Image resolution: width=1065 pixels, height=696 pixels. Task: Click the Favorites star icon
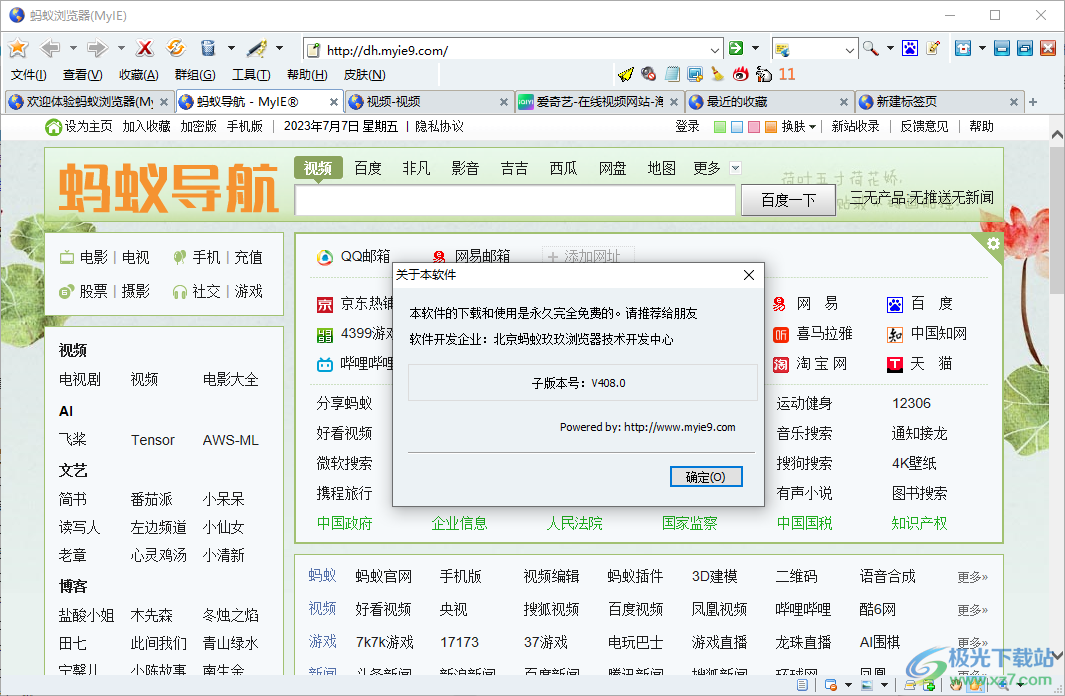click(x=18, y=47)
